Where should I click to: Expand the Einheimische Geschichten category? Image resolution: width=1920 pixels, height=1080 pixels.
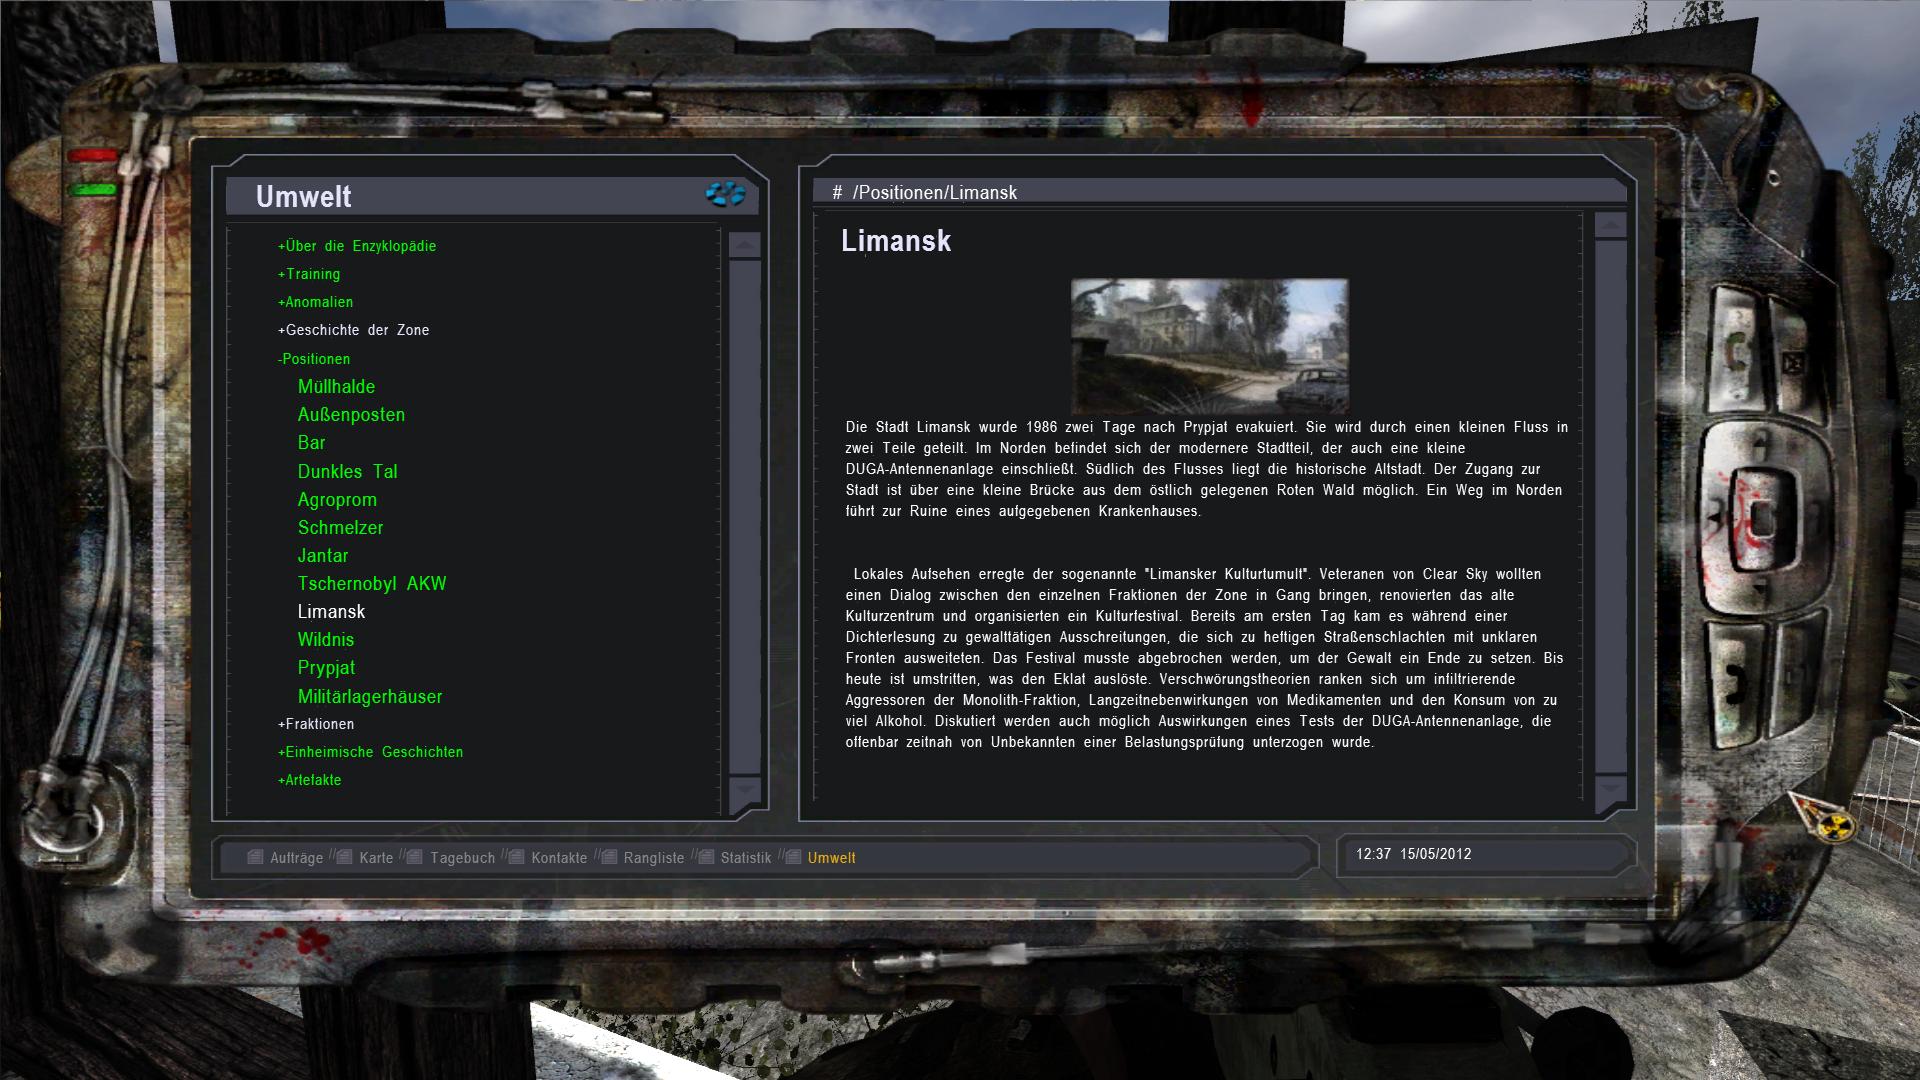click(370, 752)
